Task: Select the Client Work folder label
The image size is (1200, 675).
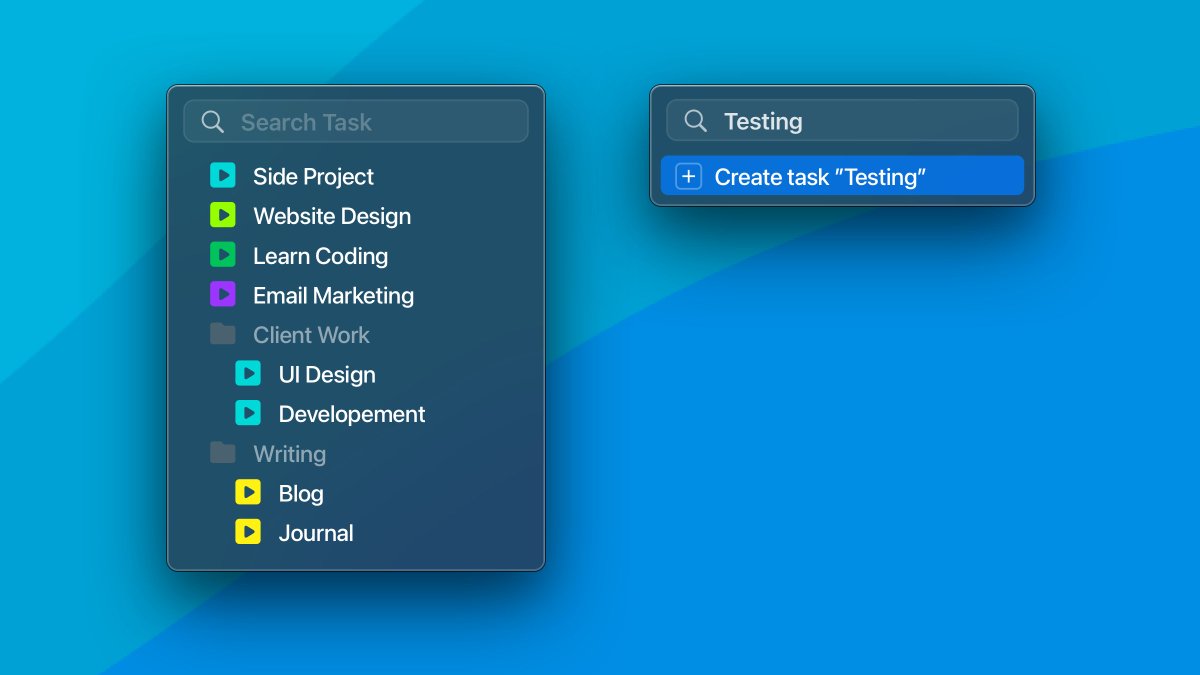Action: tap(311, 335)
